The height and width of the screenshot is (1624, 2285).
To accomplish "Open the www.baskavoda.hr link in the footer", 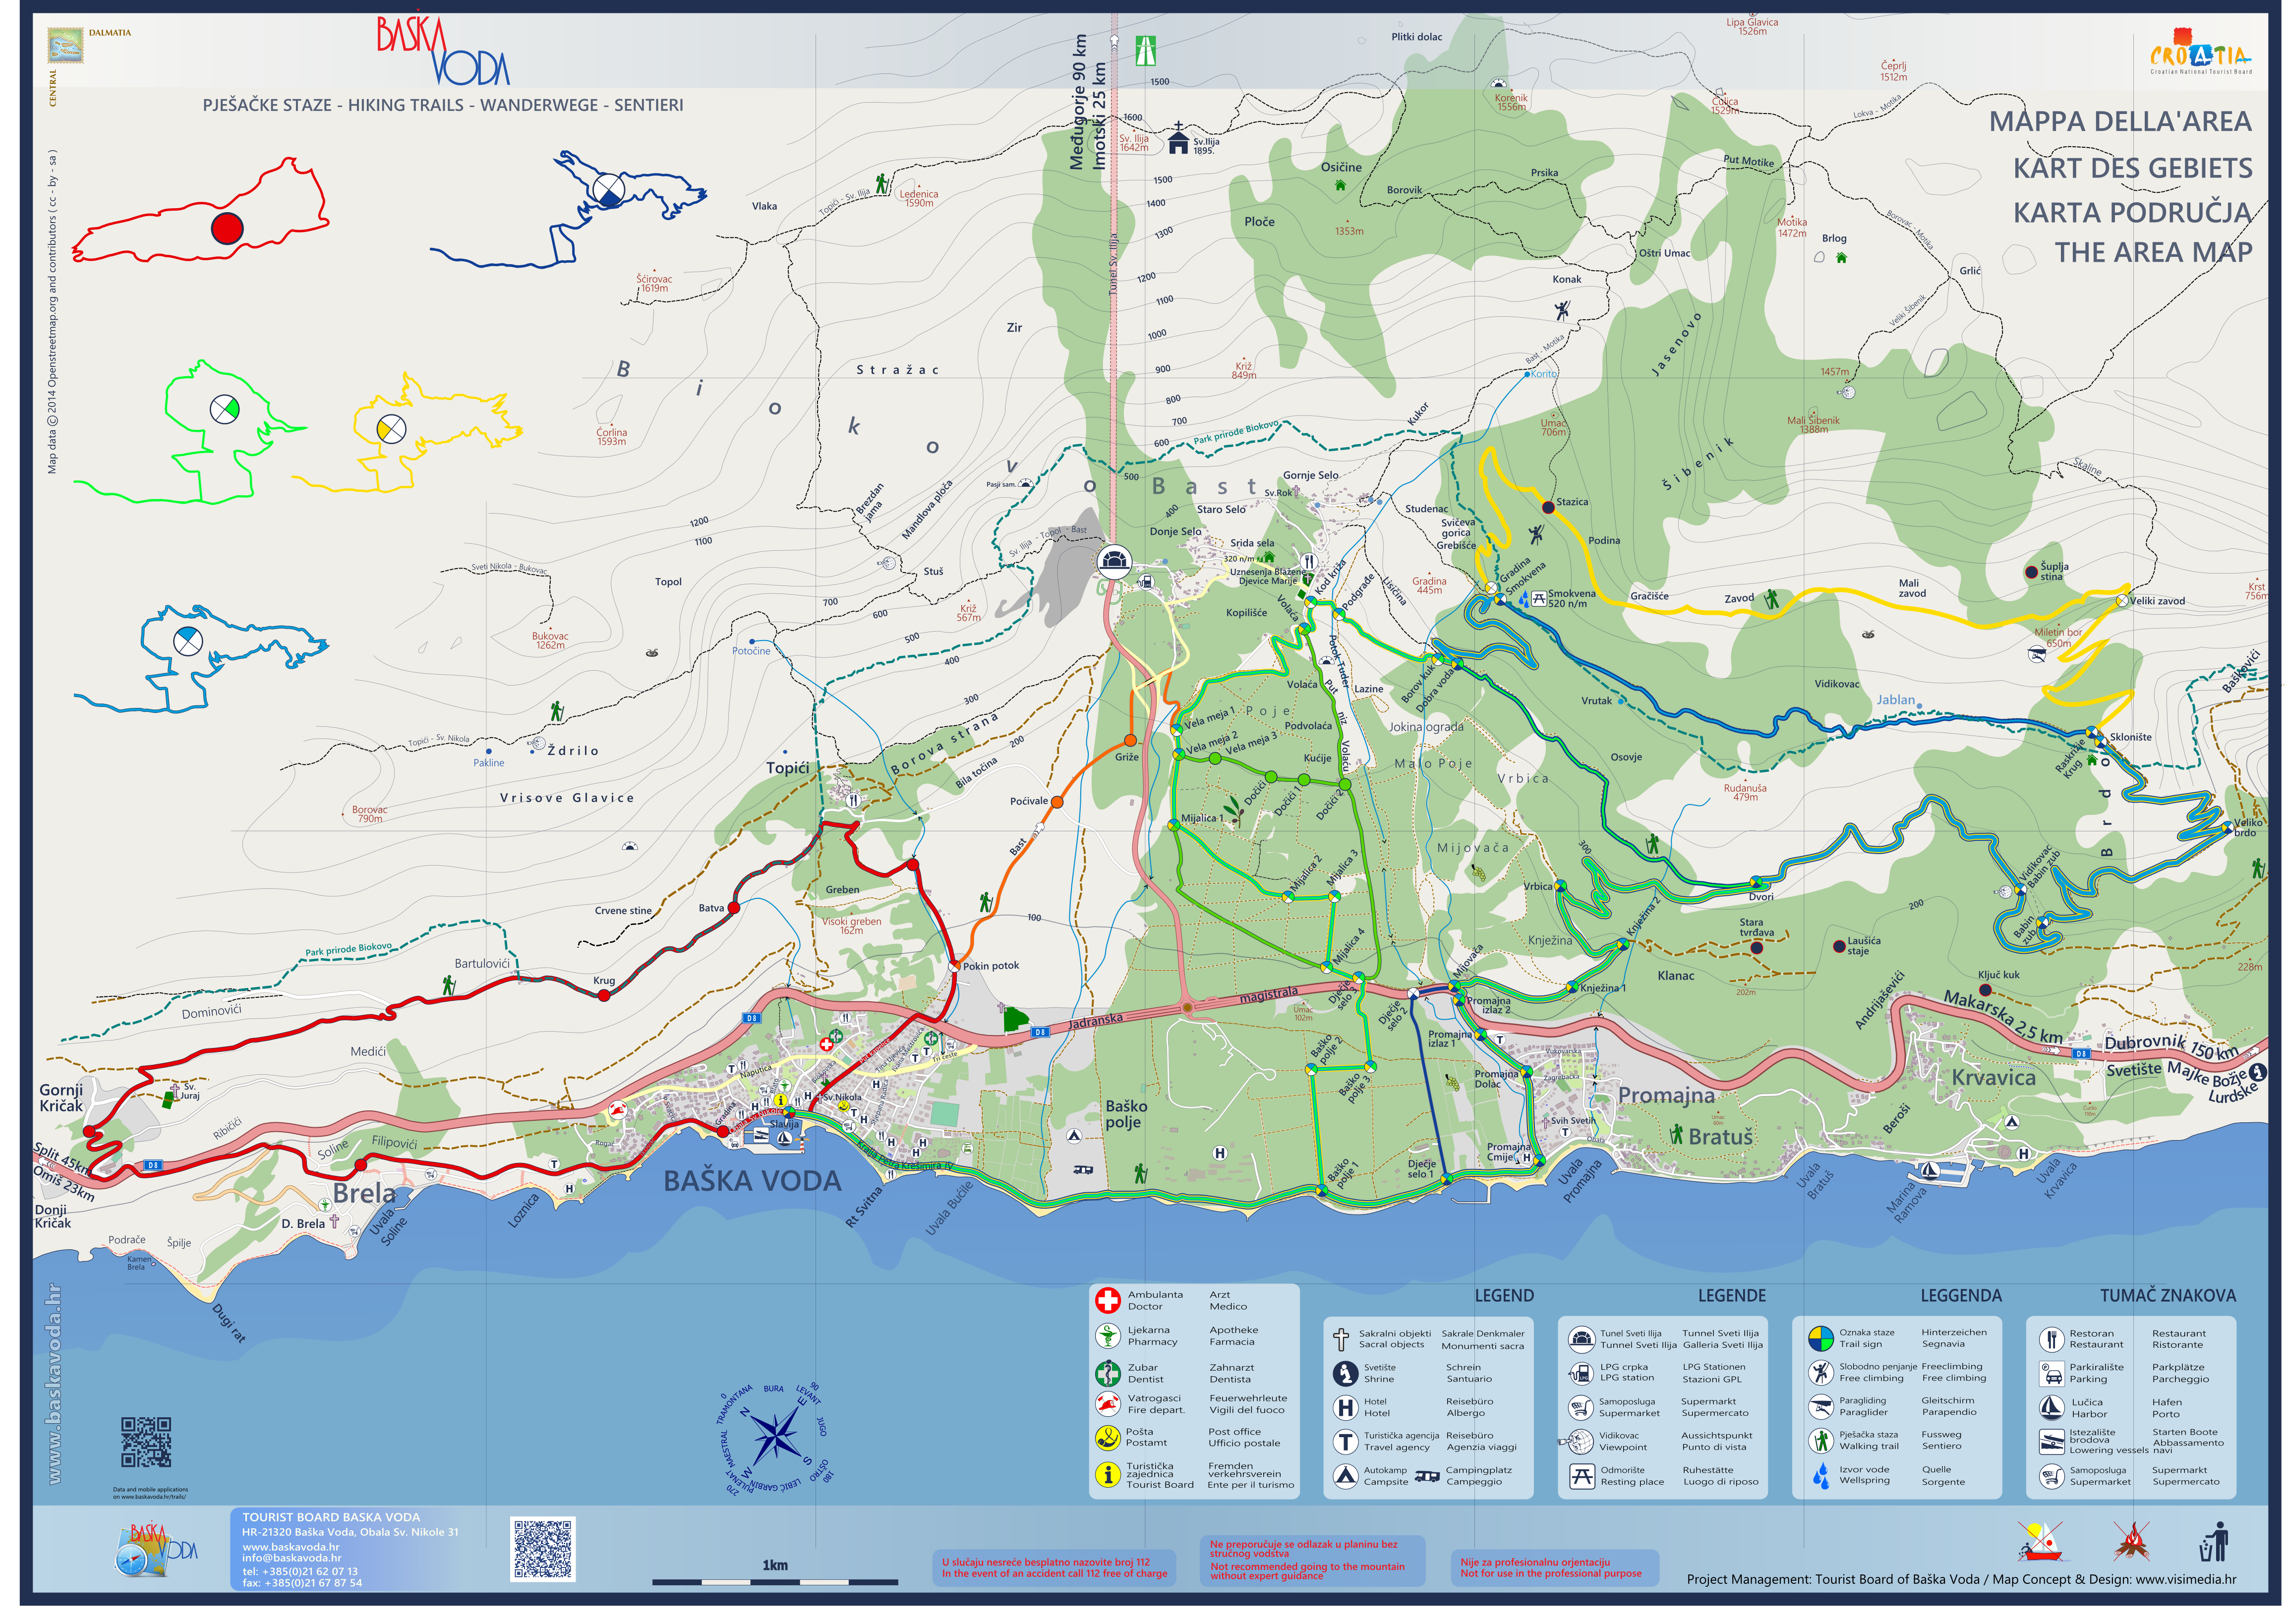I will pyautogui.click(x=290, y=1547).
